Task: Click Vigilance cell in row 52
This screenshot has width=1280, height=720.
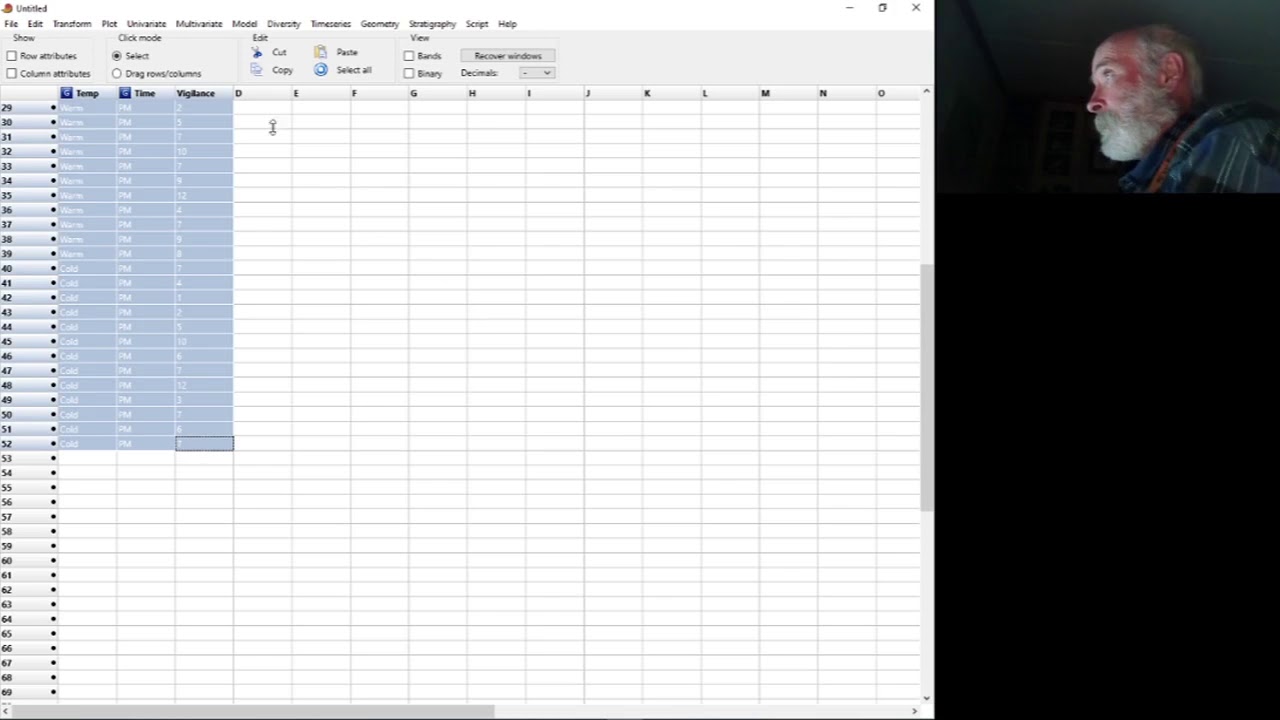Action: point(204,444)
